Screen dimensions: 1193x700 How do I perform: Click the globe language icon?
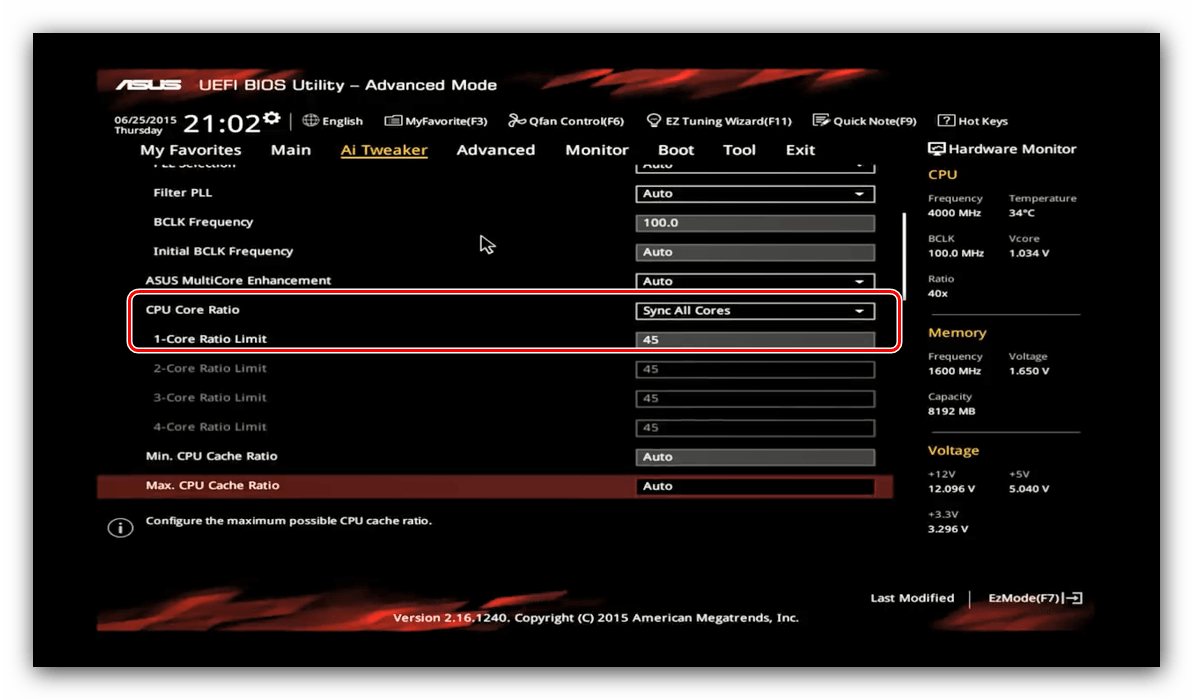coord(310,120)
